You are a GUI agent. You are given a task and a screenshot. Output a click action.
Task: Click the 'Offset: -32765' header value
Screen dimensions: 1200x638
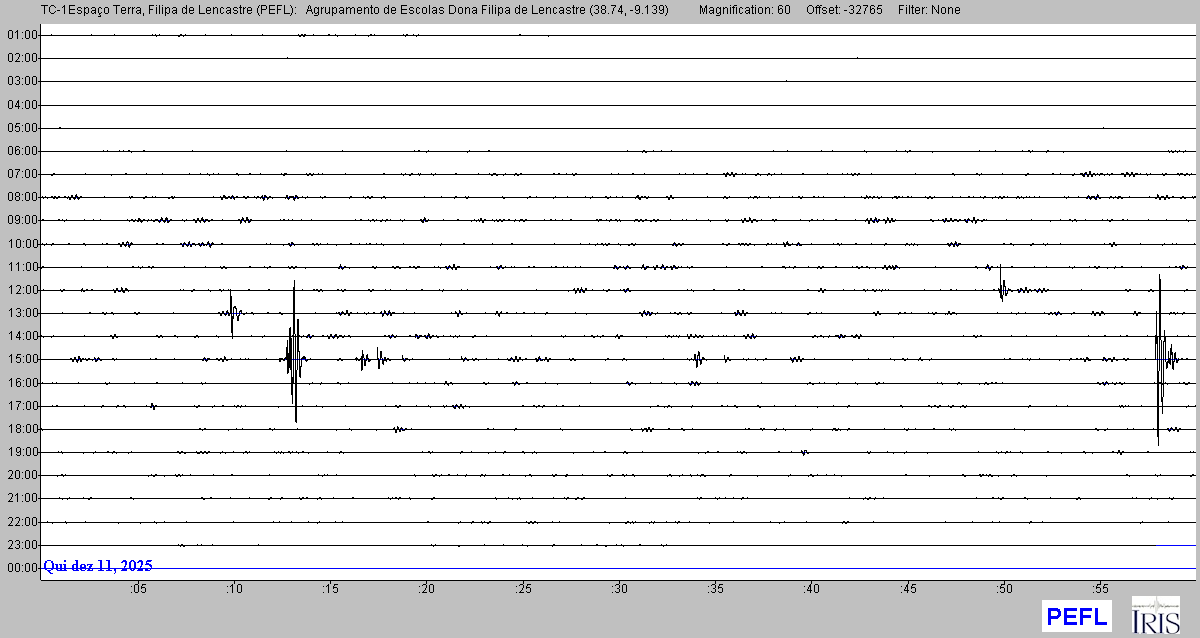coord(843,10)
